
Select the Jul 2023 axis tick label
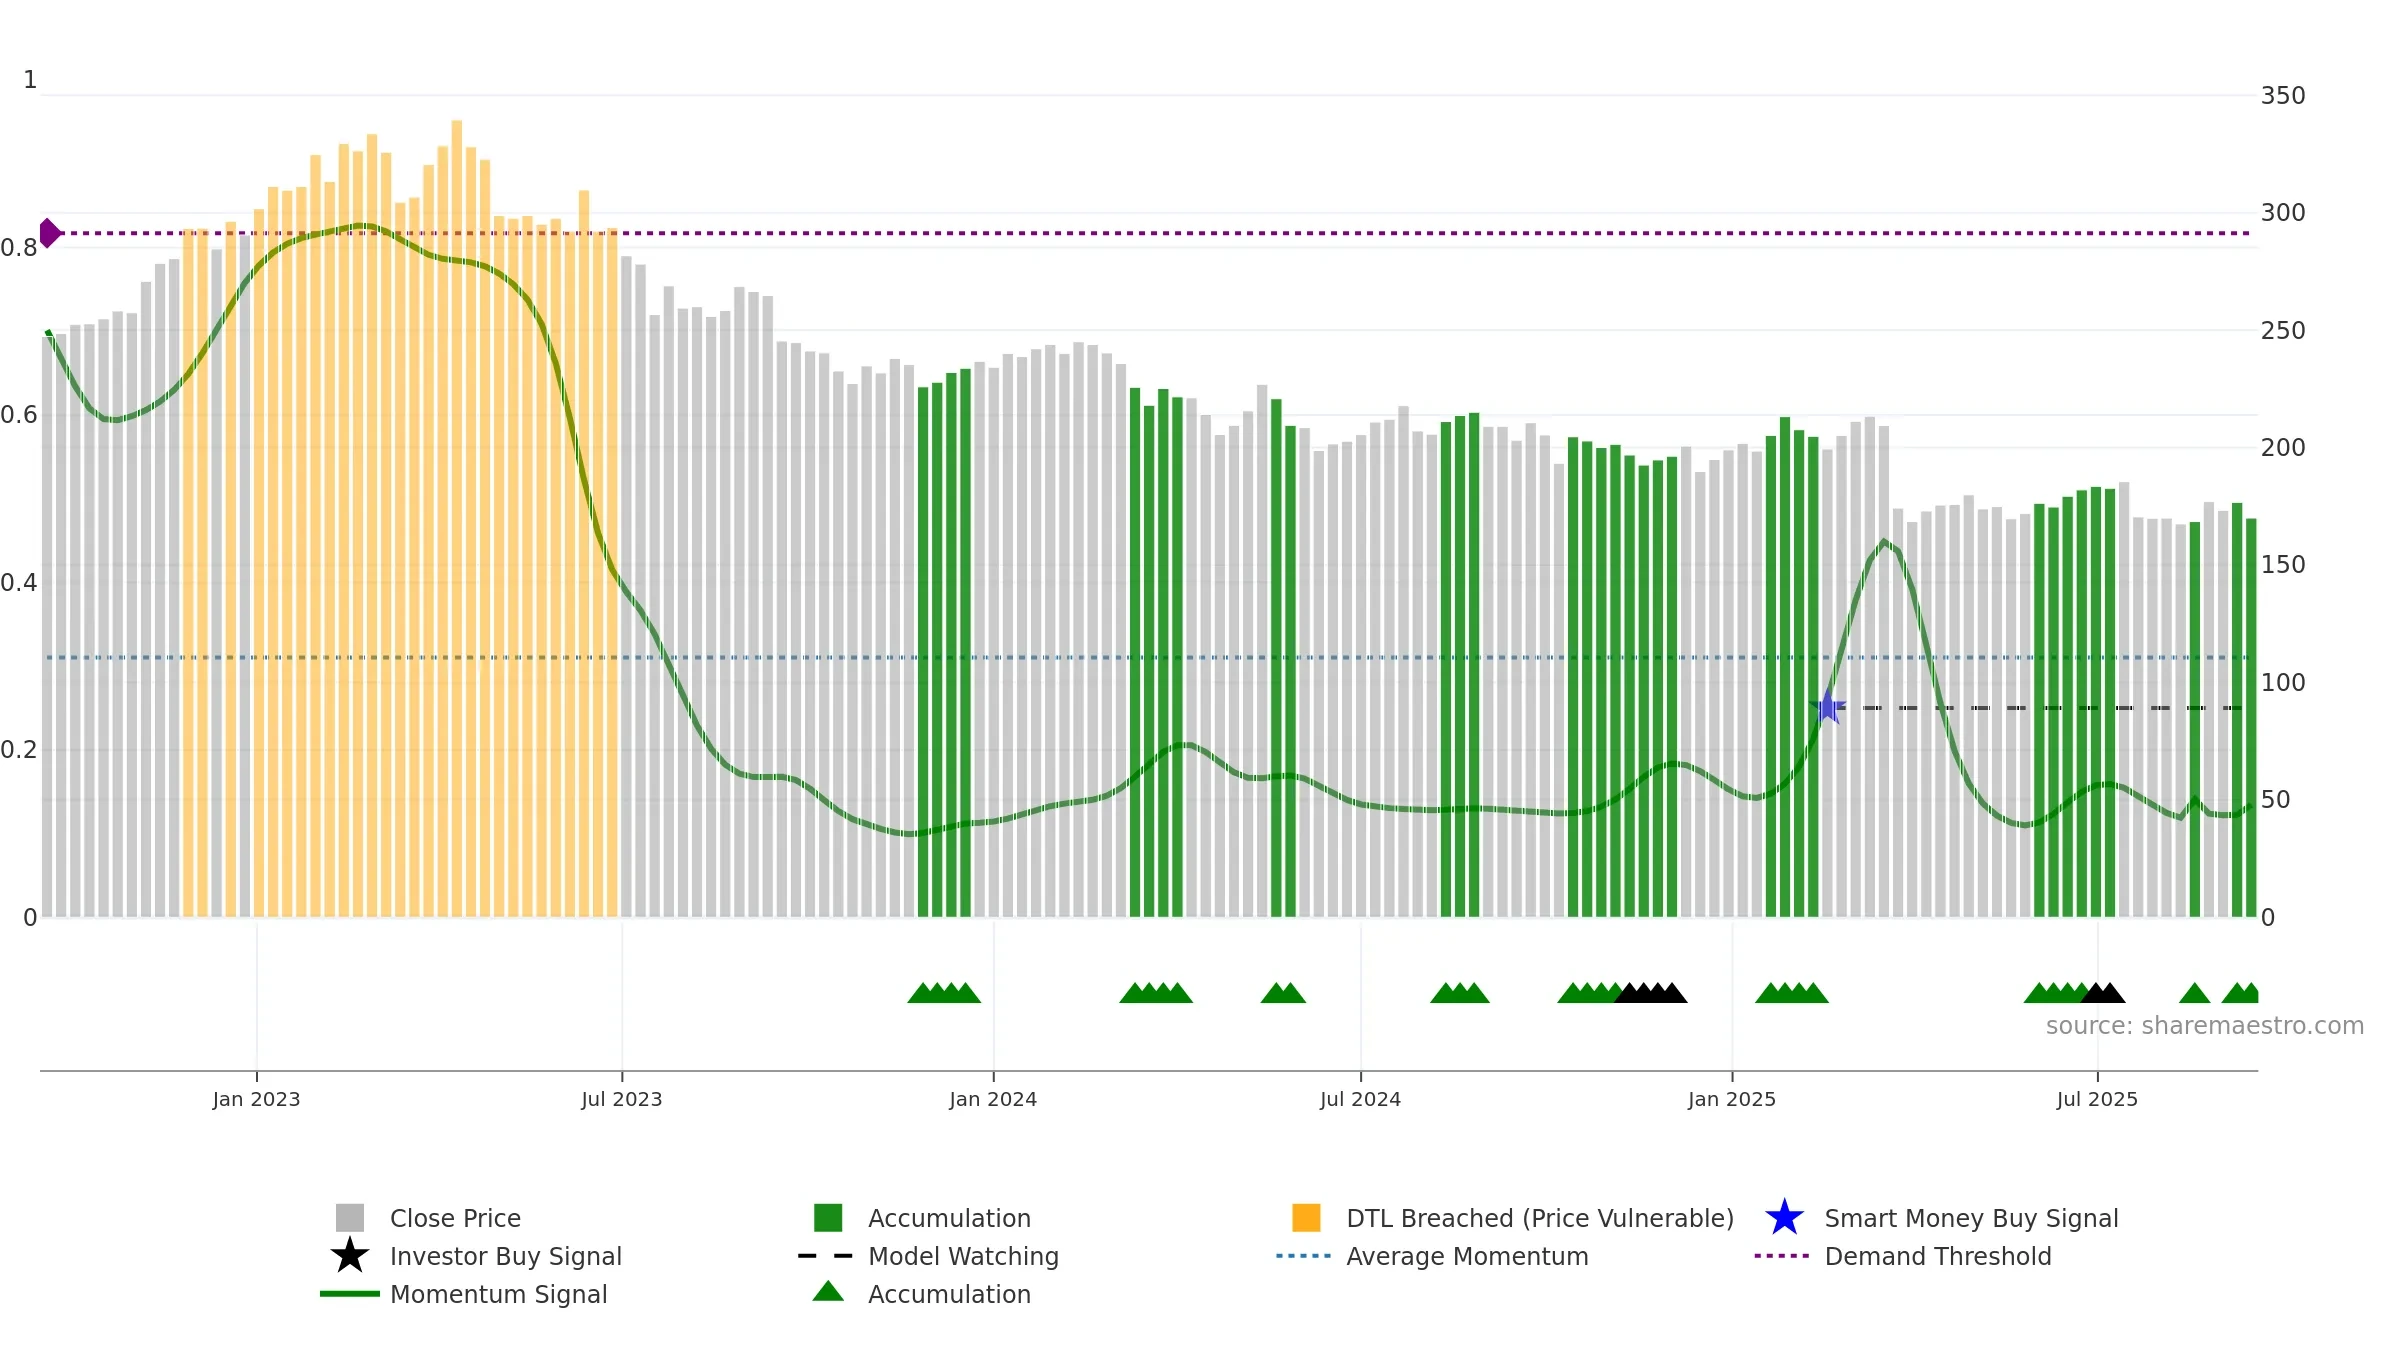[x=622, y=1100]
